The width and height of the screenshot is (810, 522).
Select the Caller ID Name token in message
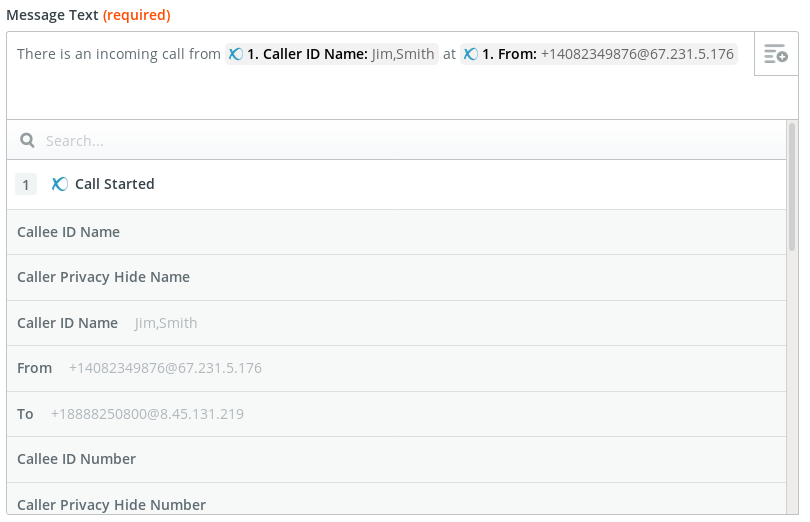coord(332,54)
